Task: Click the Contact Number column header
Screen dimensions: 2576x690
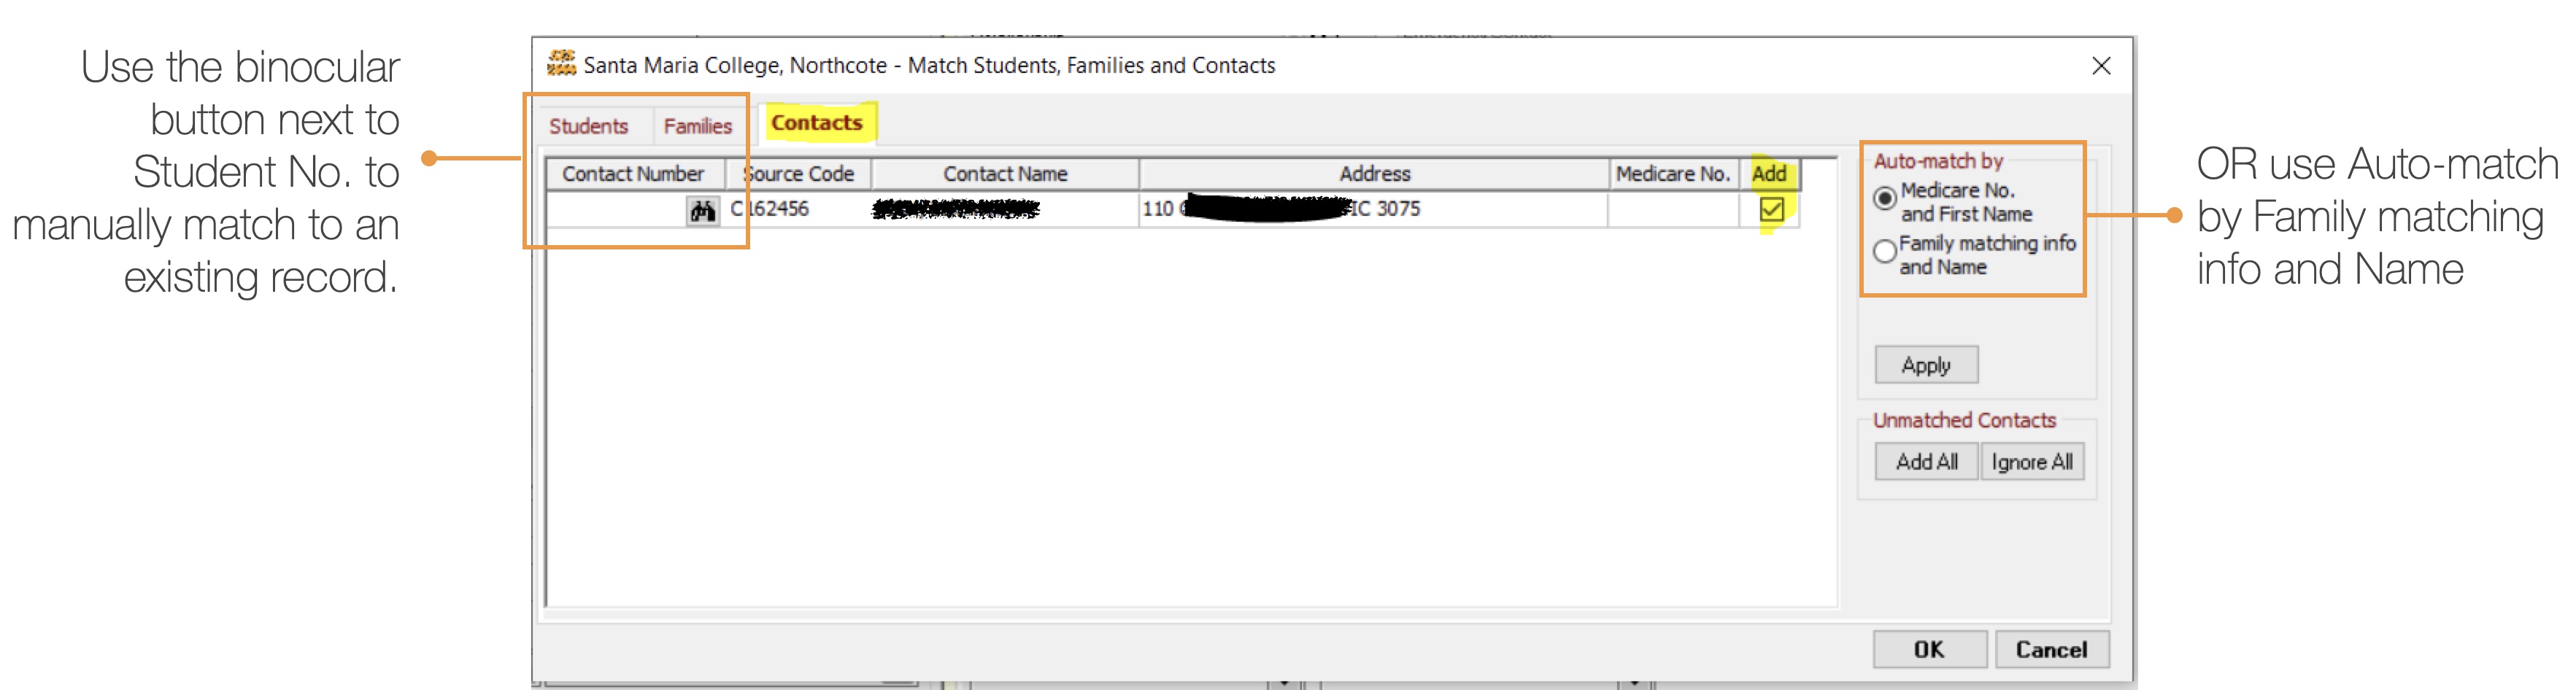Action: tap(633, 174)
